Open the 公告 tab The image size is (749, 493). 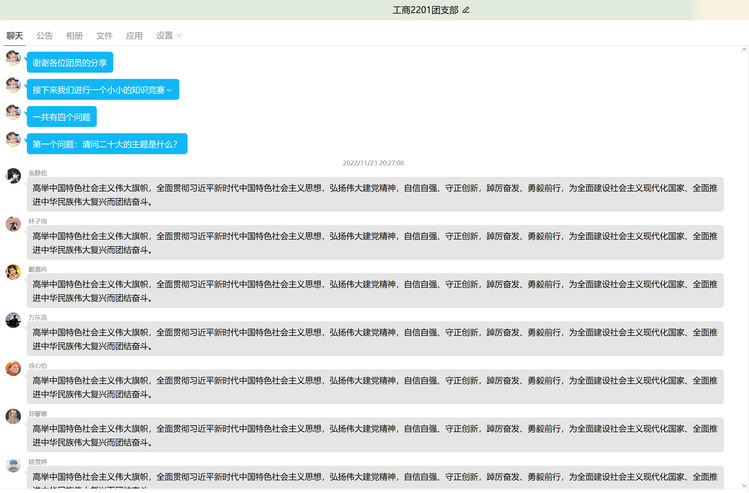coord(44,36)
